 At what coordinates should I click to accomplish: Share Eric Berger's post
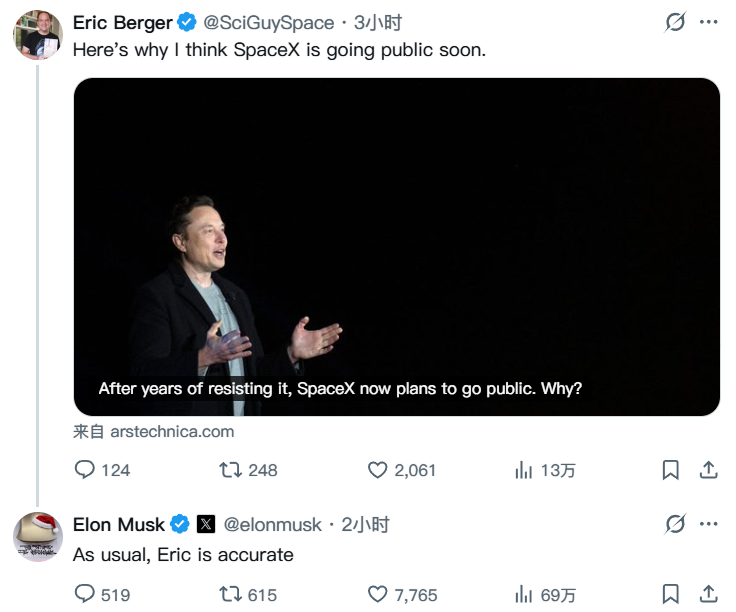click(707, 469)
